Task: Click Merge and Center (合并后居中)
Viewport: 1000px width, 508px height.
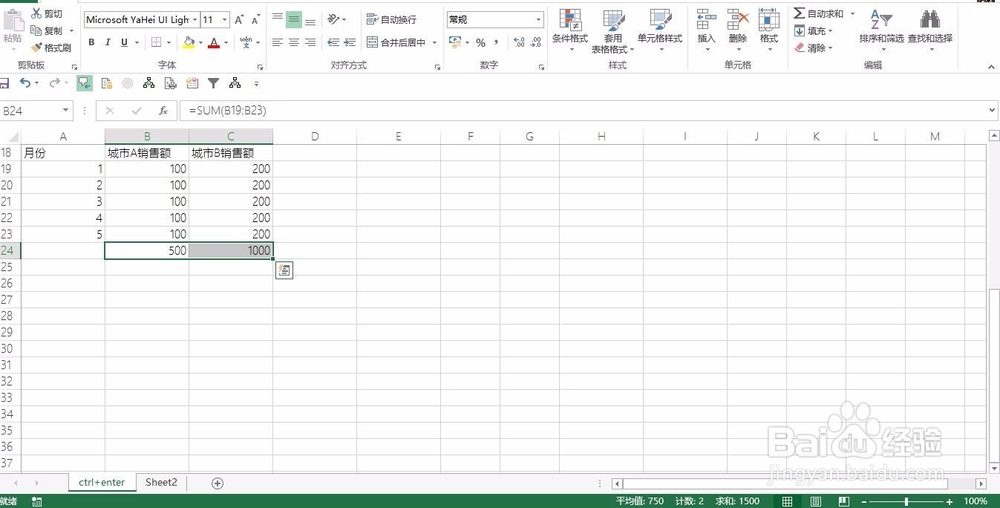Action: (x=397, y=42)
